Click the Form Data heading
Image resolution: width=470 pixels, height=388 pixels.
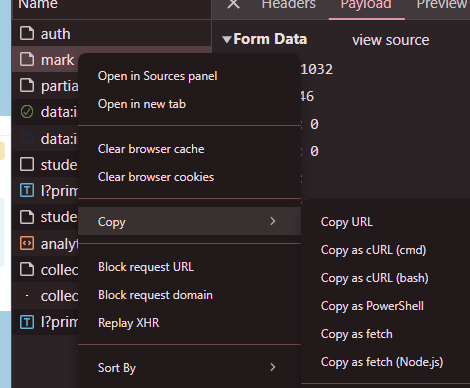(270, 39)
